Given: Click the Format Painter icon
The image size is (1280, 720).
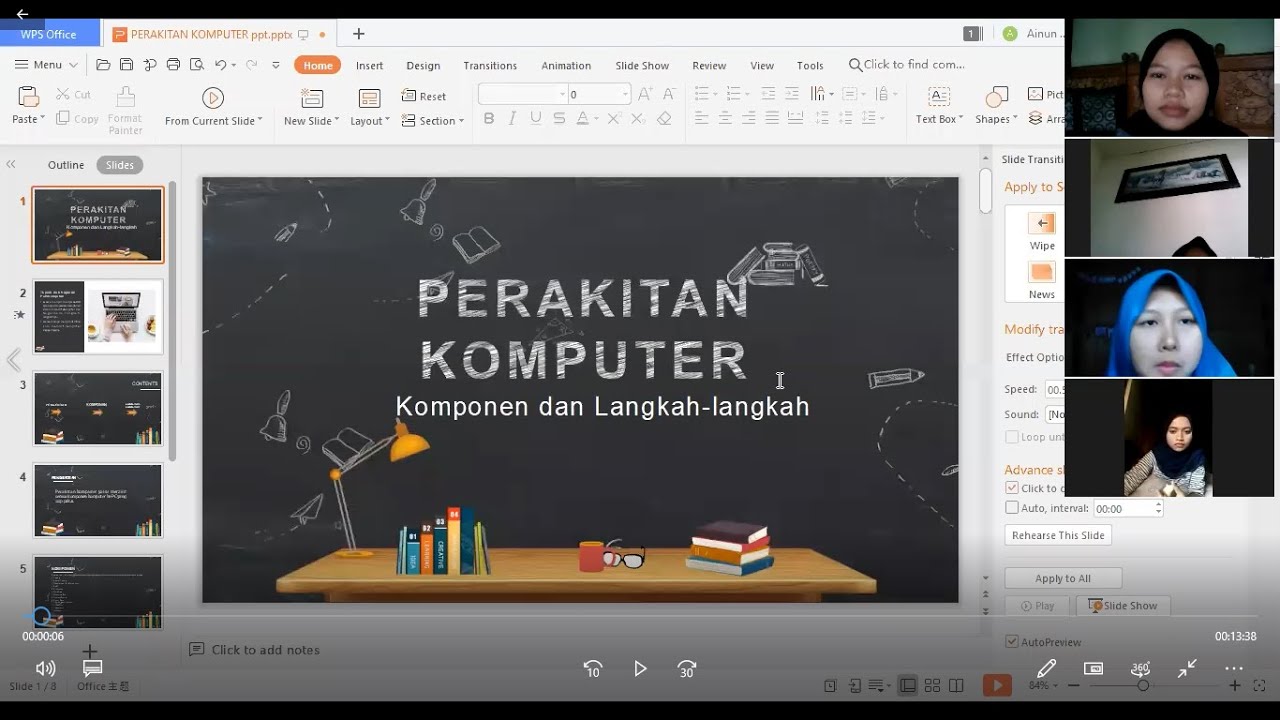Looking at the screenshot, I should coord(125,98).
